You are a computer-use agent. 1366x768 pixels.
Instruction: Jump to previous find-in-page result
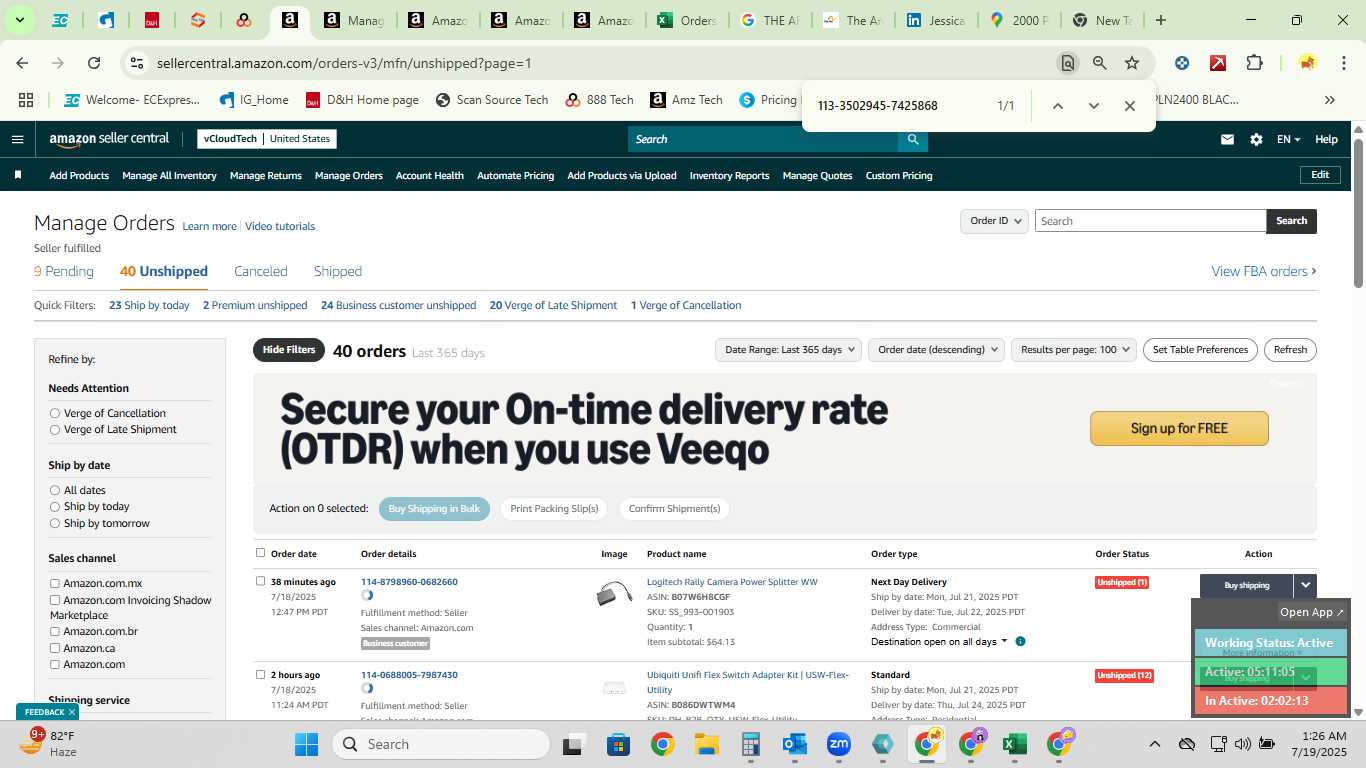[1057, 106]
